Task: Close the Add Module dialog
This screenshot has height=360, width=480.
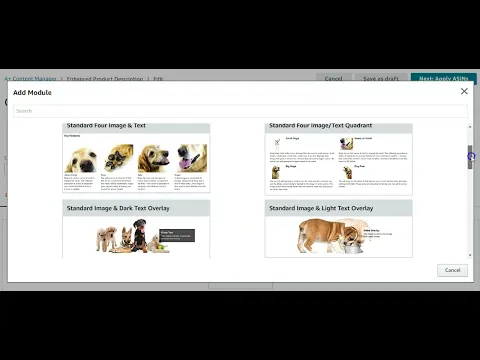Action: [464, 91]
